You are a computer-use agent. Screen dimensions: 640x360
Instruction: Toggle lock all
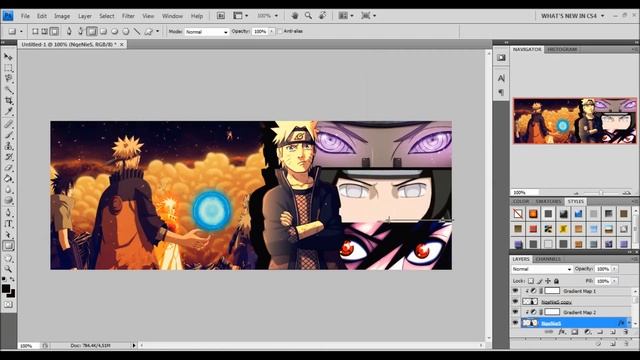556,281
